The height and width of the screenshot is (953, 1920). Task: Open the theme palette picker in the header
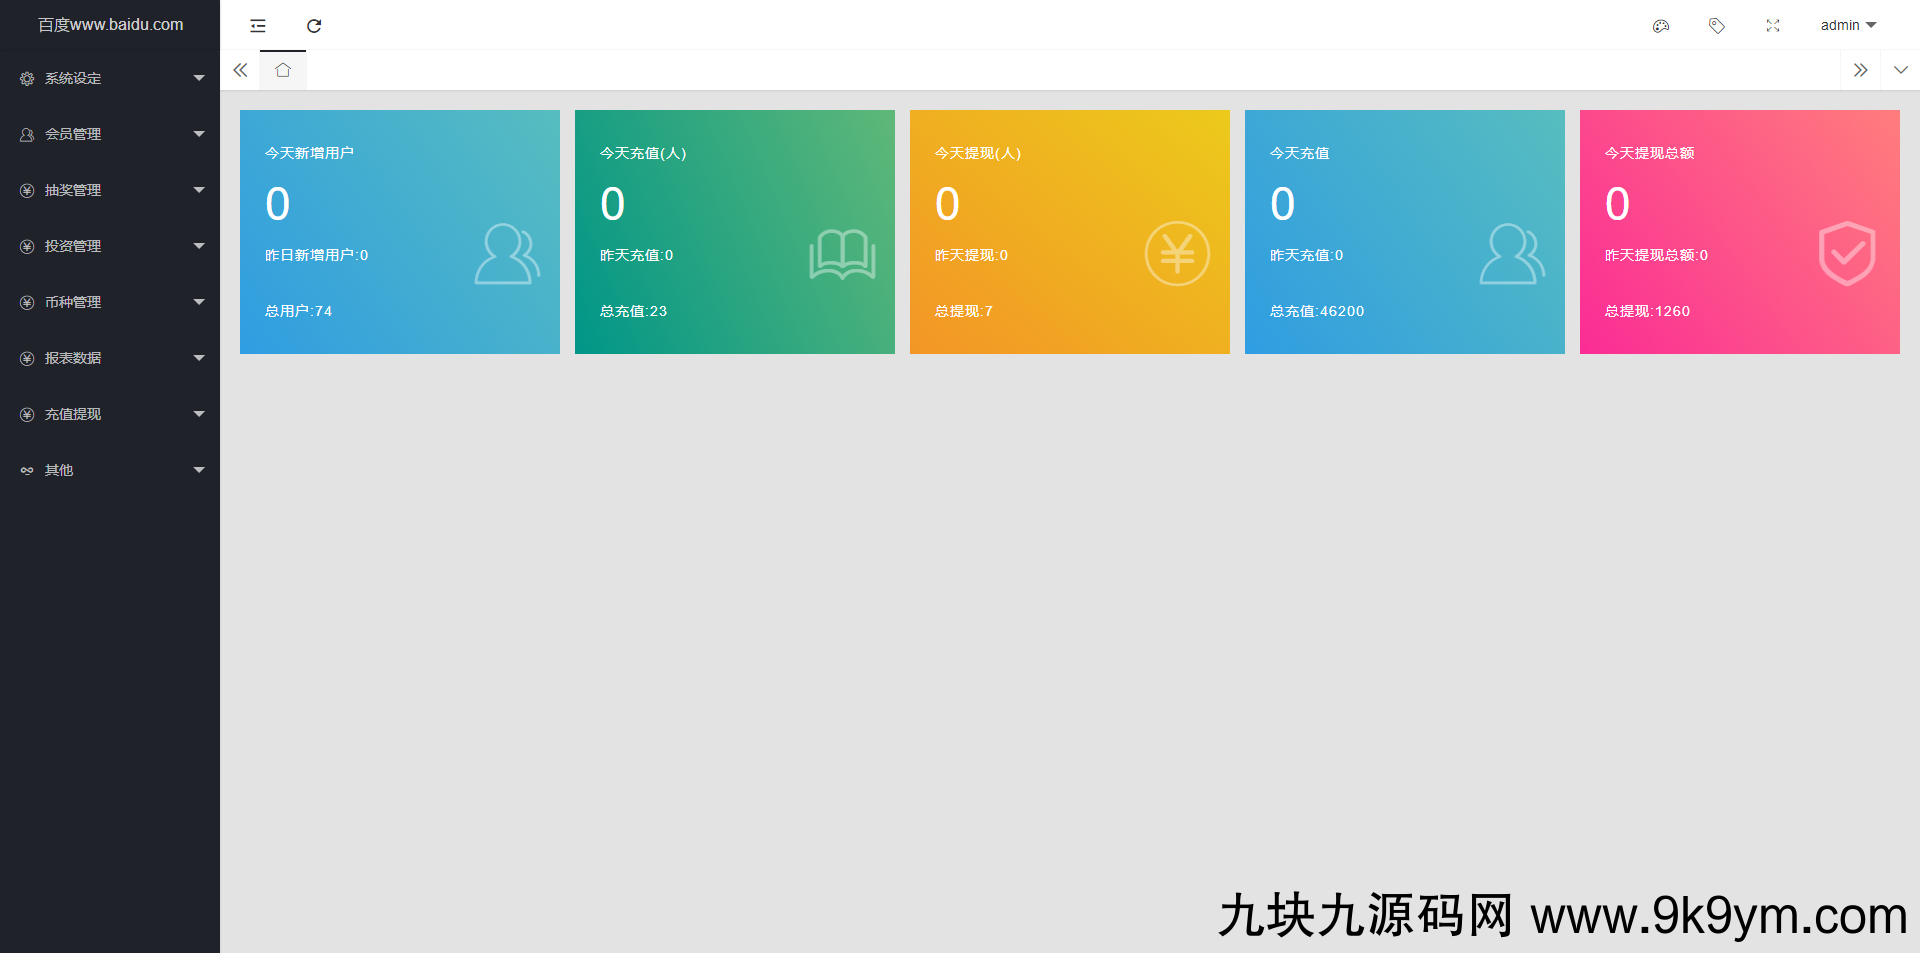1661,25
